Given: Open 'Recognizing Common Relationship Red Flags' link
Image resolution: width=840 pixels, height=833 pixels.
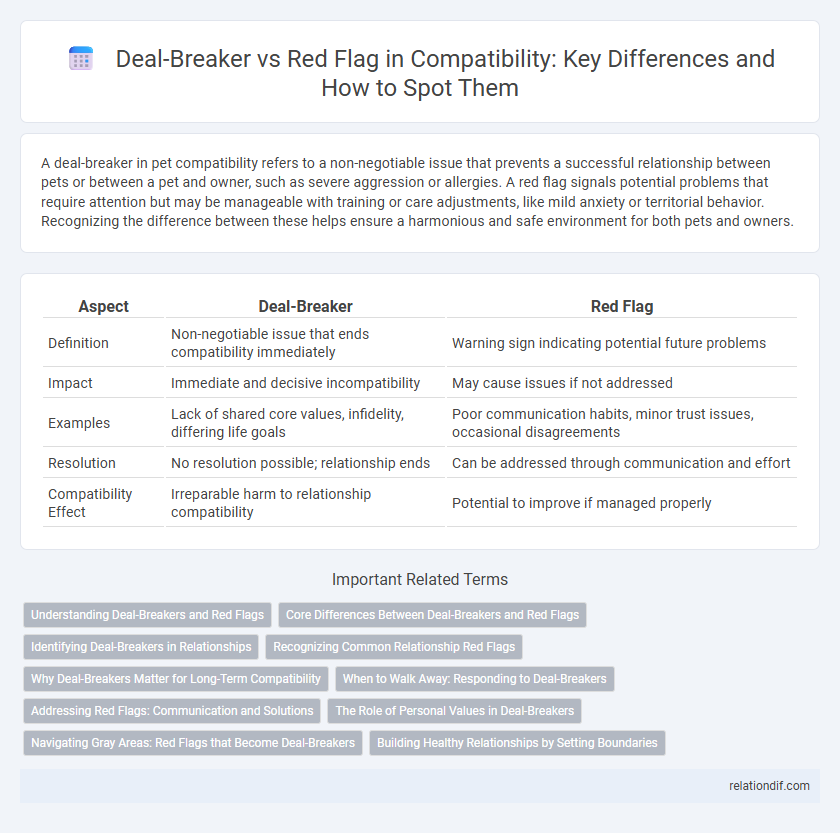Looking at the screenshot, I should coord(394,647).
